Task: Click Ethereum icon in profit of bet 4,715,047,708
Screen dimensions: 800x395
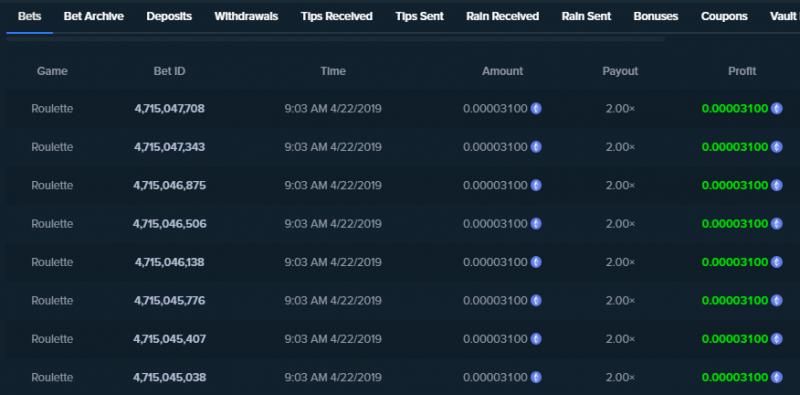Action: click(777, 108)
